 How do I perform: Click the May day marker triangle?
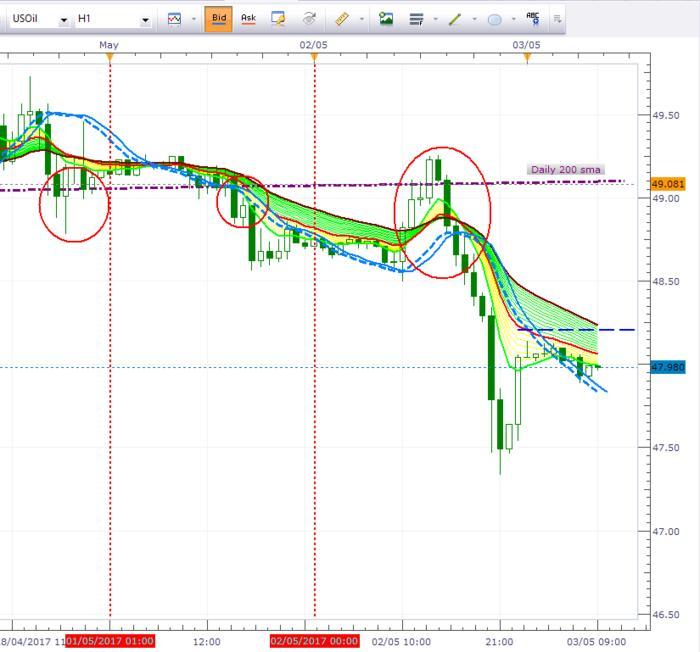(x=110, y=57)
